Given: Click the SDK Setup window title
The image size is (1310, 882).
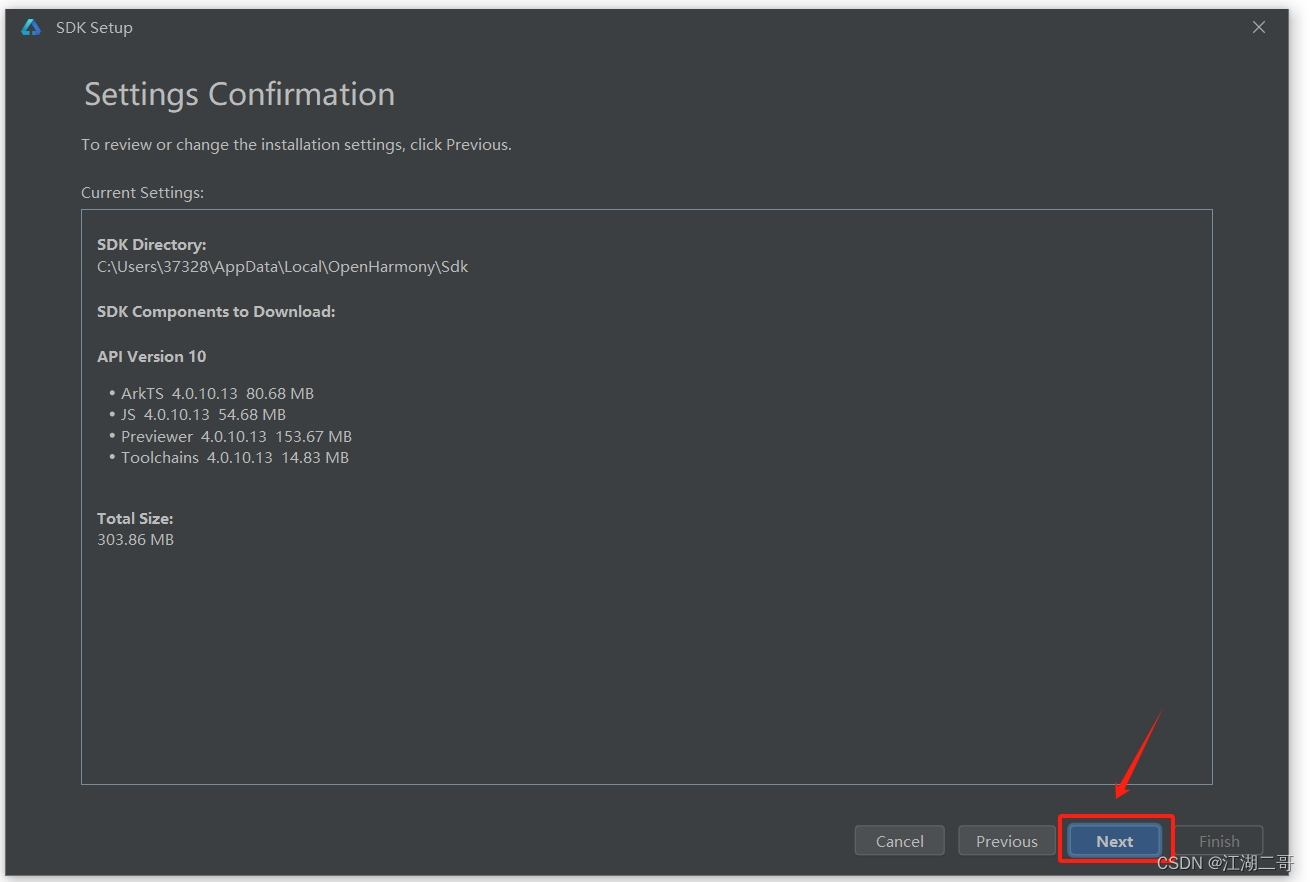Looking at the screenshot, I should [94, 27].
